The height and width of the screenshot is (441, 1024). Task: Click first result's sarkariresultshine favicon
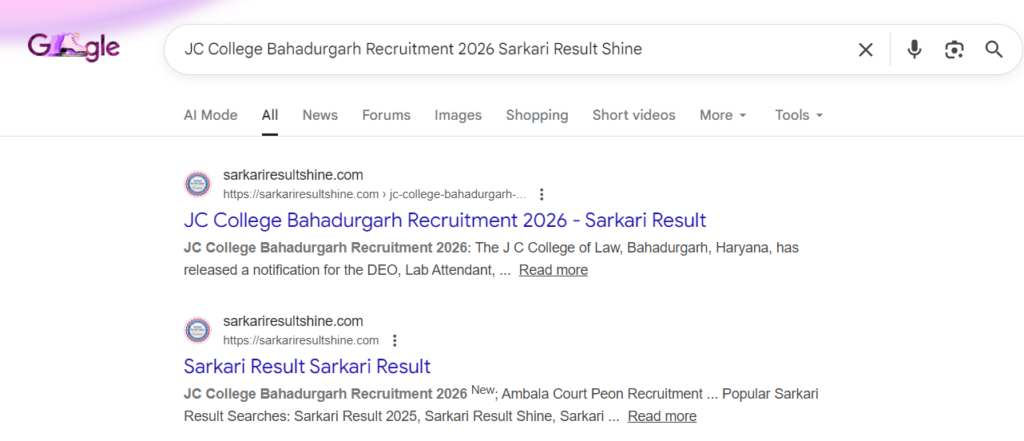click(x=198, y=184)
